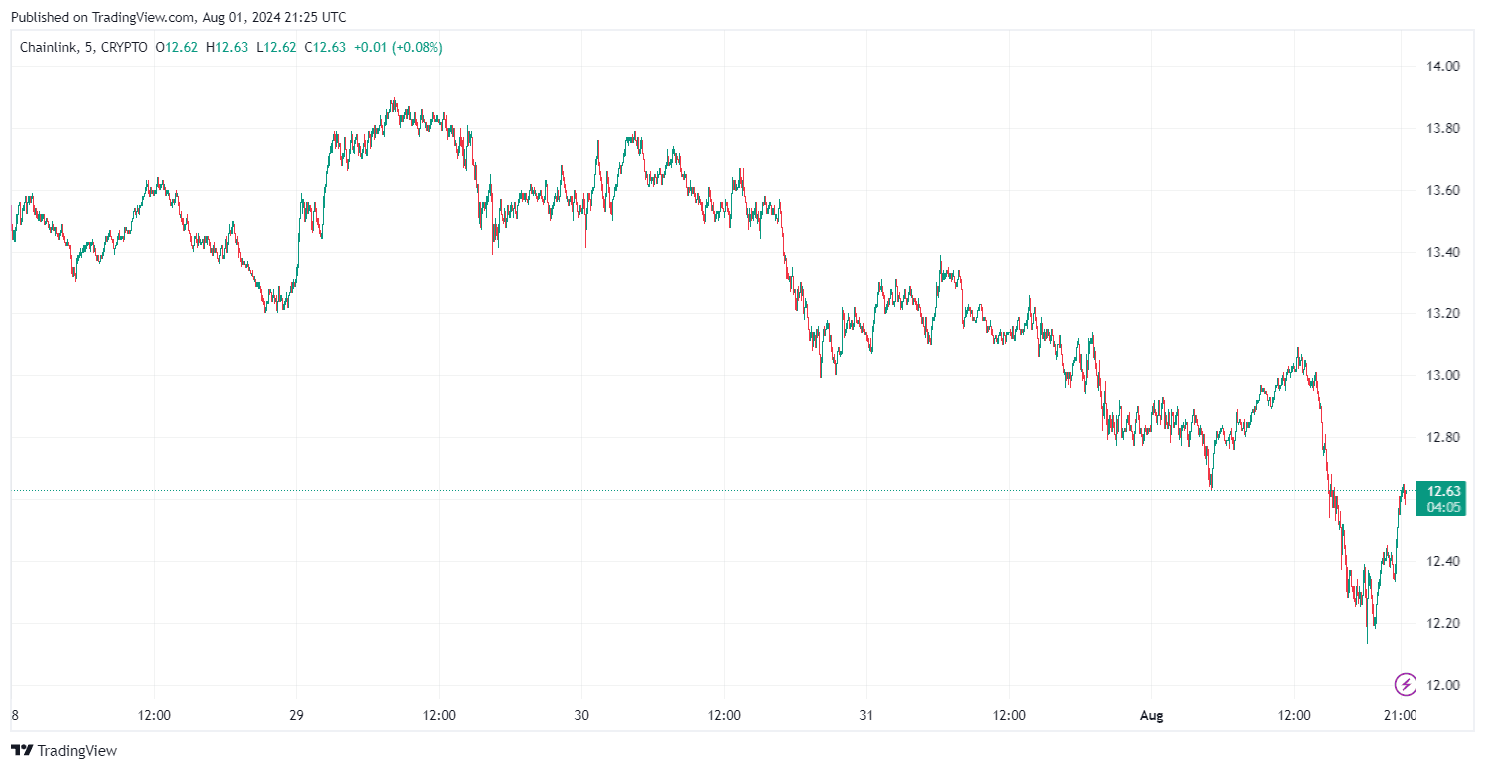The height and width of the screenshot is (770, 1485).
Task: Click the '30' date label on time axis
Action: click(582, 715)
